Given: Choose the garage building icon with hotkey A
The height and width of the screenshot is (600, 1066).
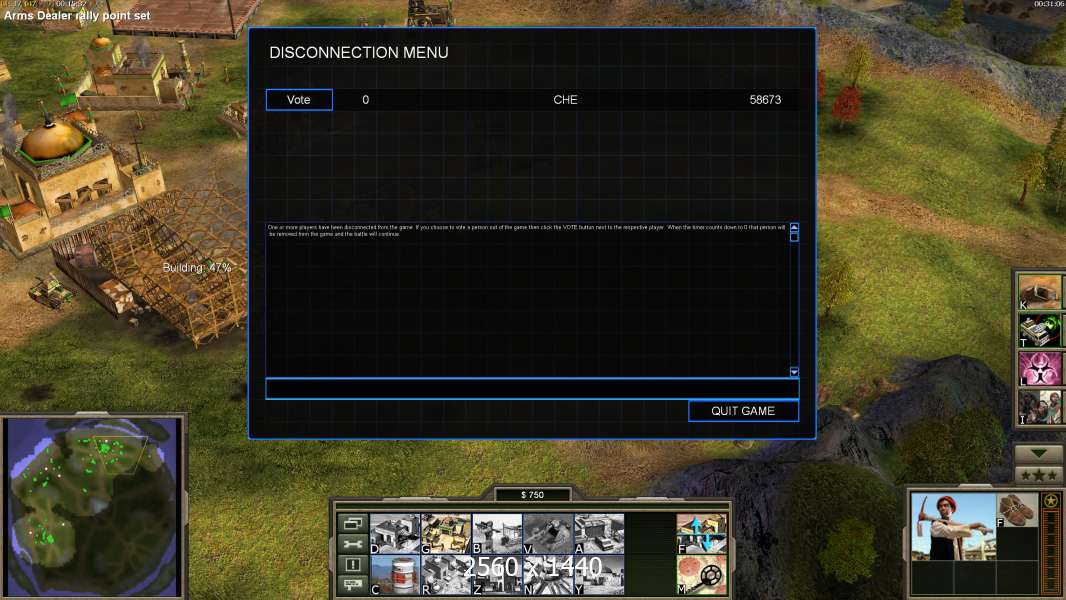Looking at the screenshot, I should pyautogui.click(x=599, y=533).
